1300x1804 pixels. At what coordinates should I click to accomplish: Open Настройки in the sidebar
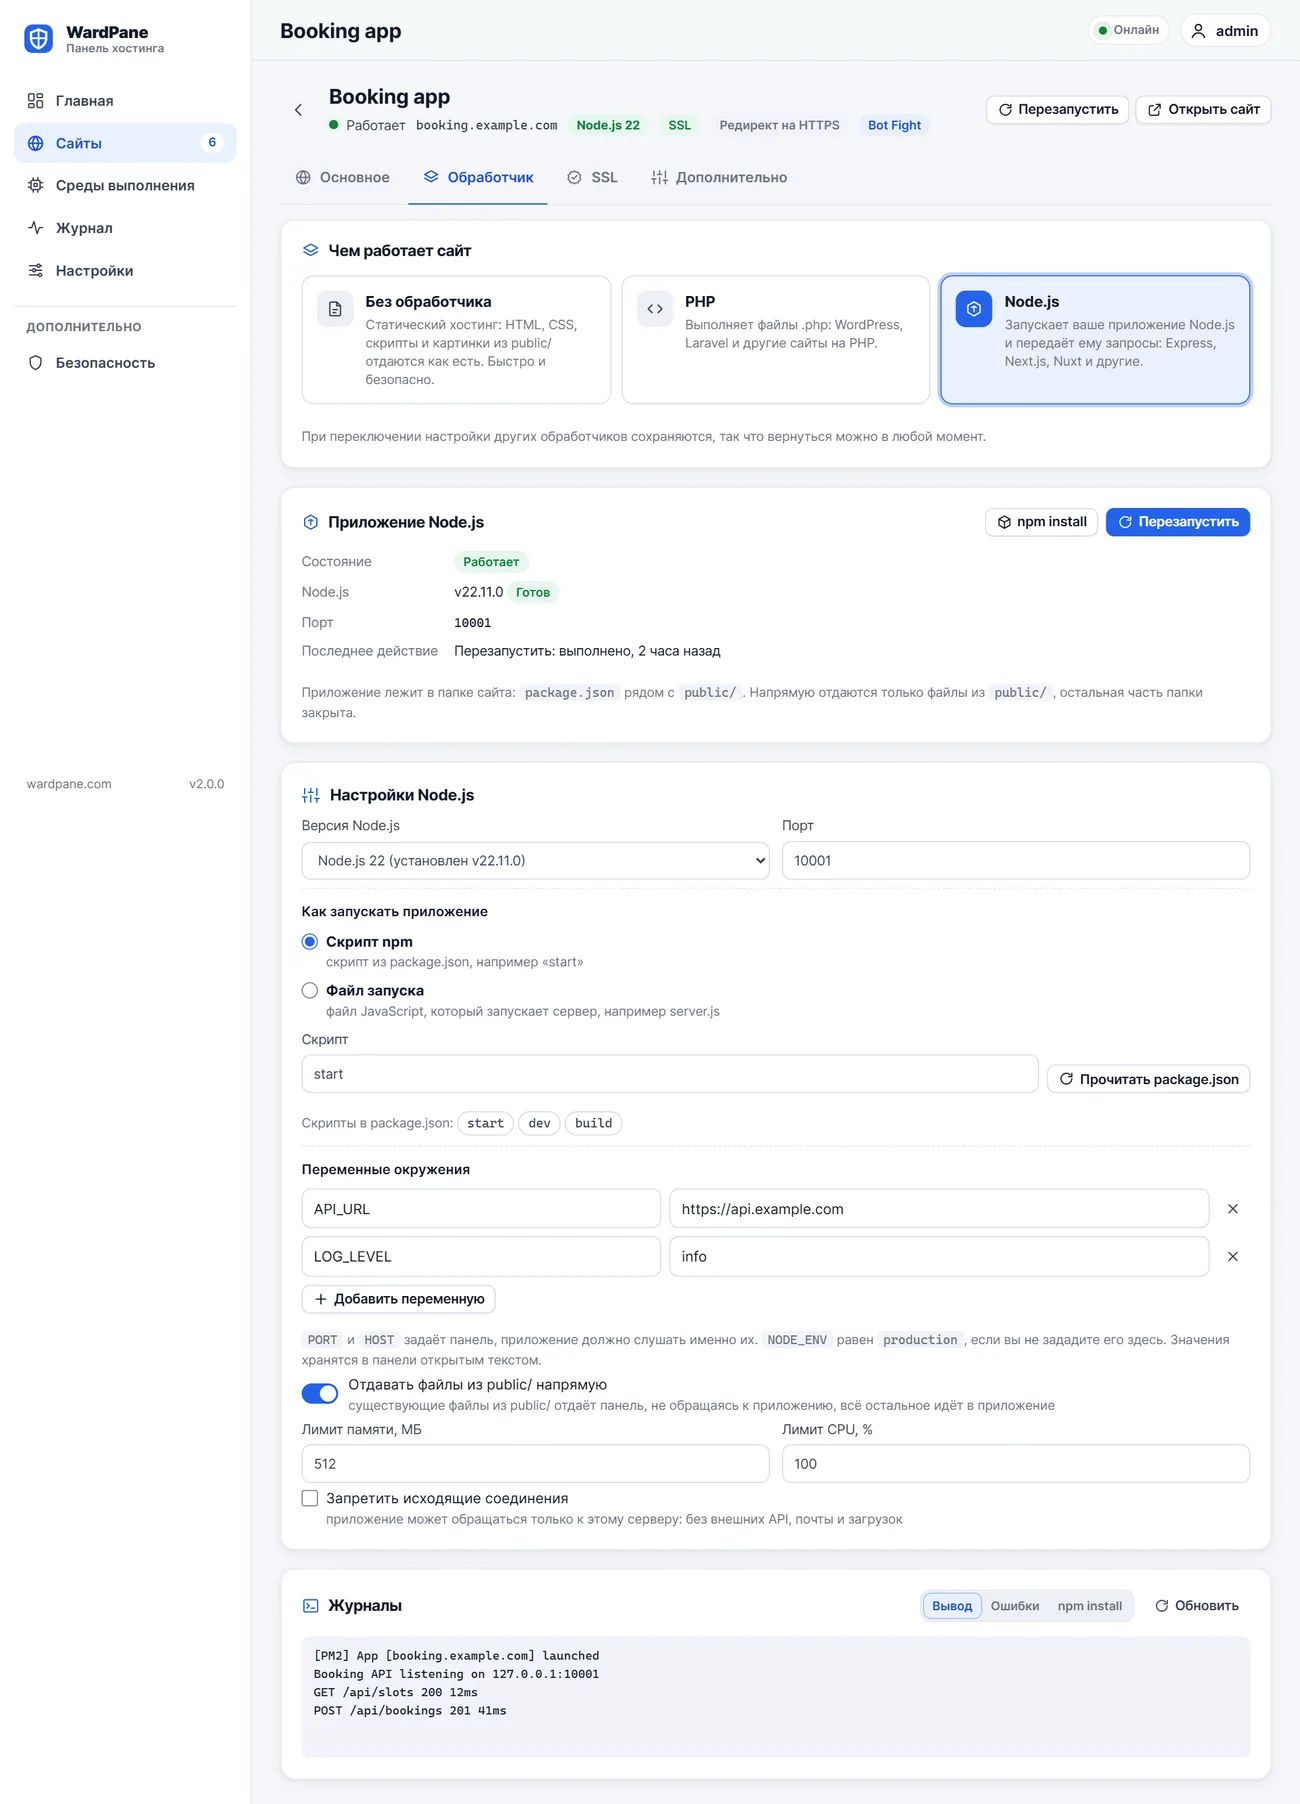tap(125, 271)
